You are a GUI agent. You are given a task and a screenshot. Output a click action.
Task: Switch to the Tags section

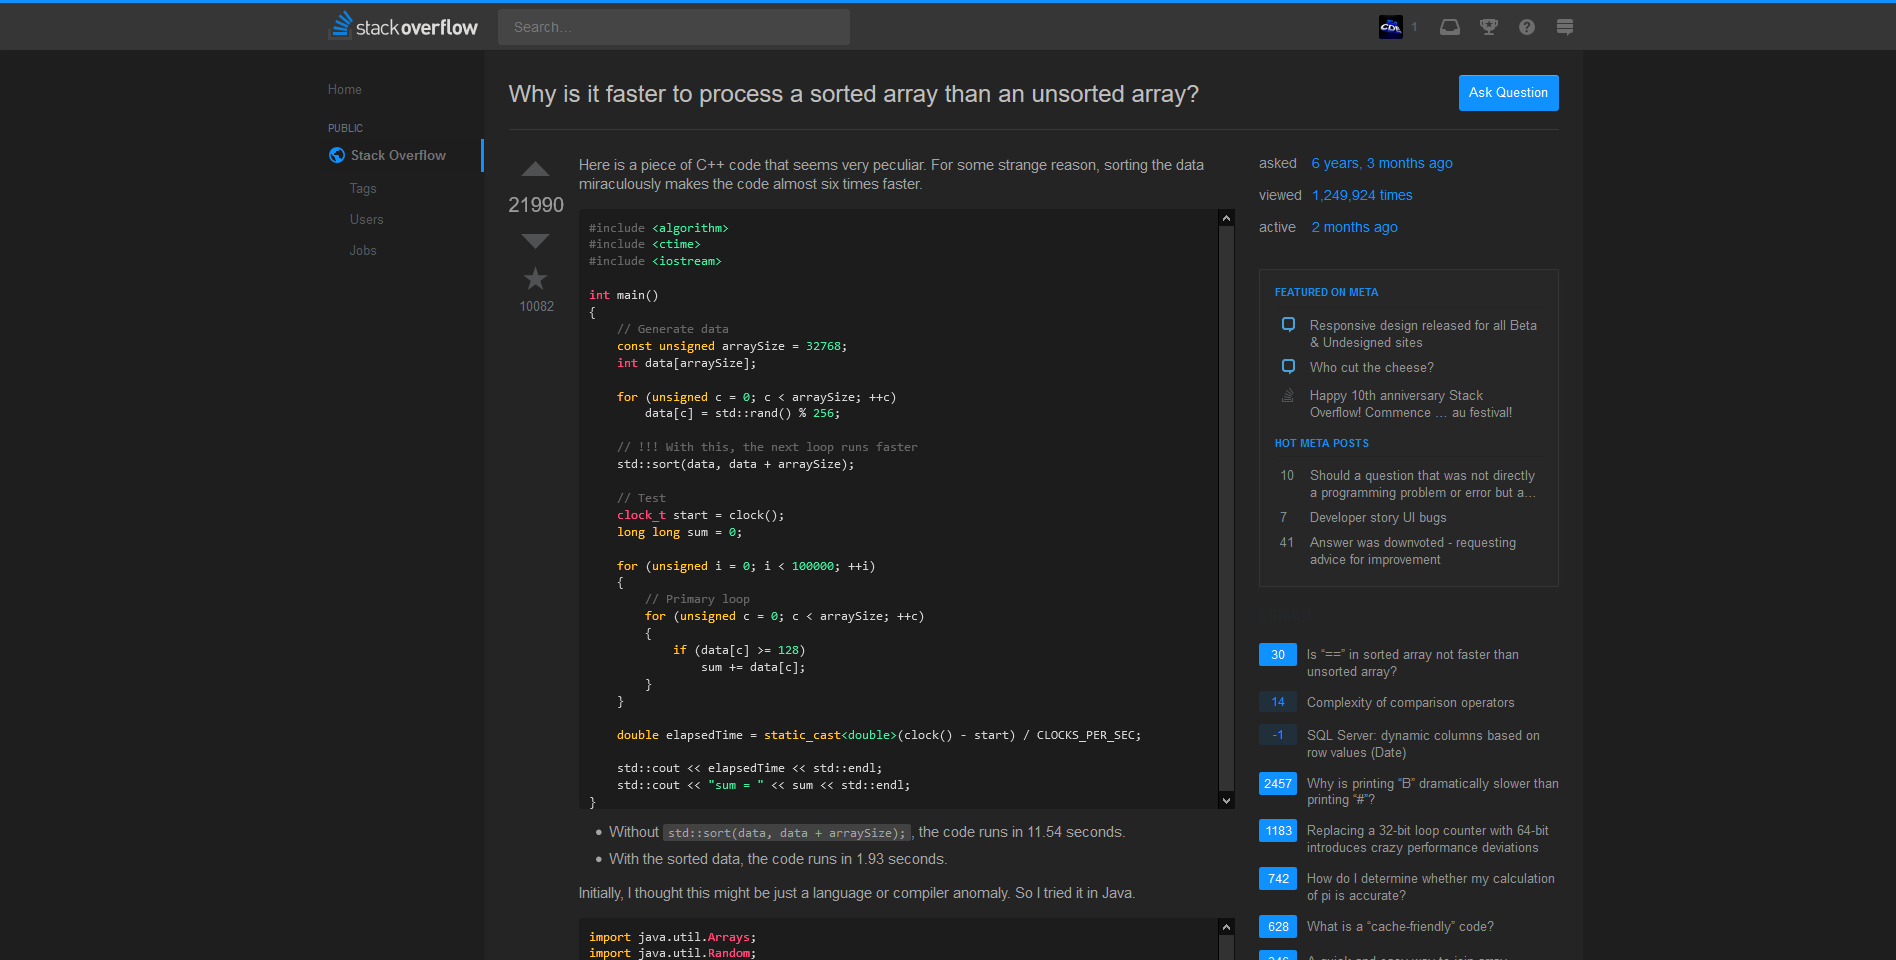coord(363,188)
